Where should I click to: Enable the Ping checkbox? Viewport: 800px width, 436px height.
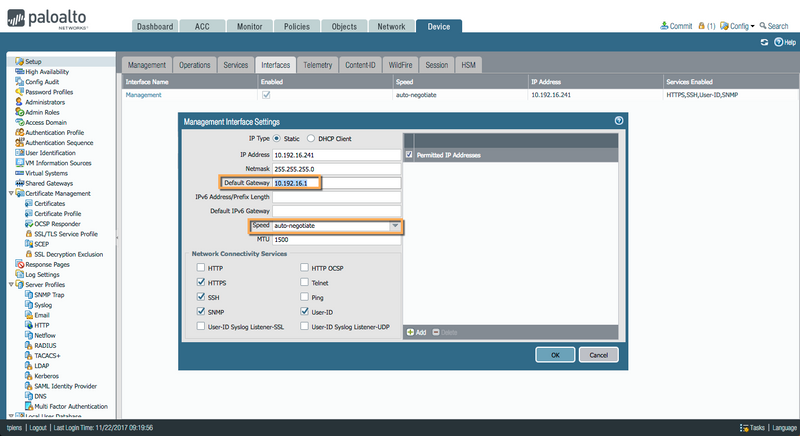(x=304, y=297)
